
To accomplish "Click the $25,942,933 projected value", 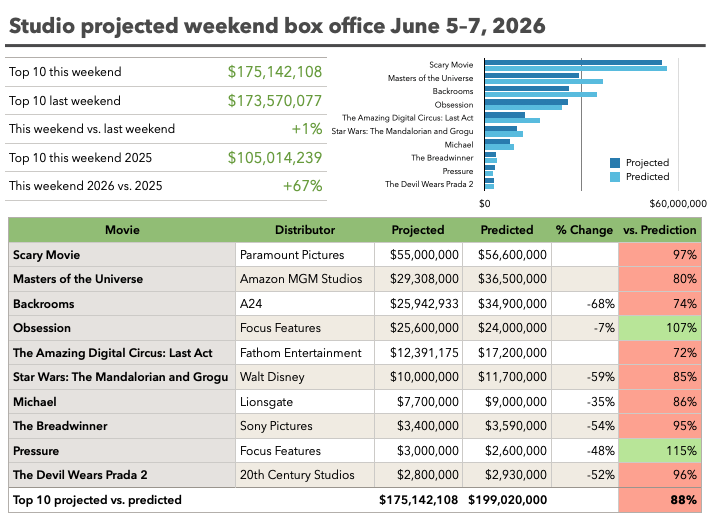I will [x=424, y=304].
